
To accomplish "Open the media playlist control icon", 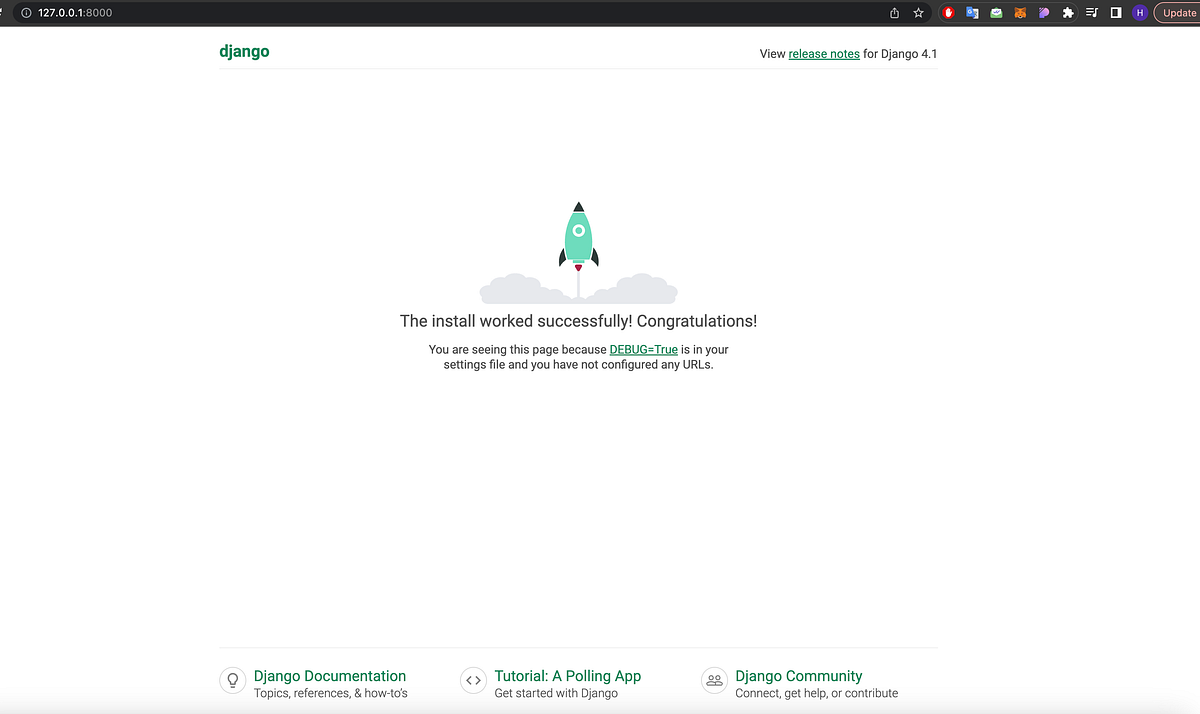I will pos(1092,12).
